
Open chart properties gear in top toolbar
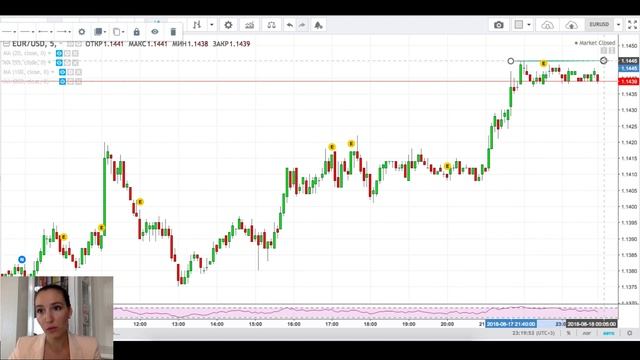(x=228, y=25)
